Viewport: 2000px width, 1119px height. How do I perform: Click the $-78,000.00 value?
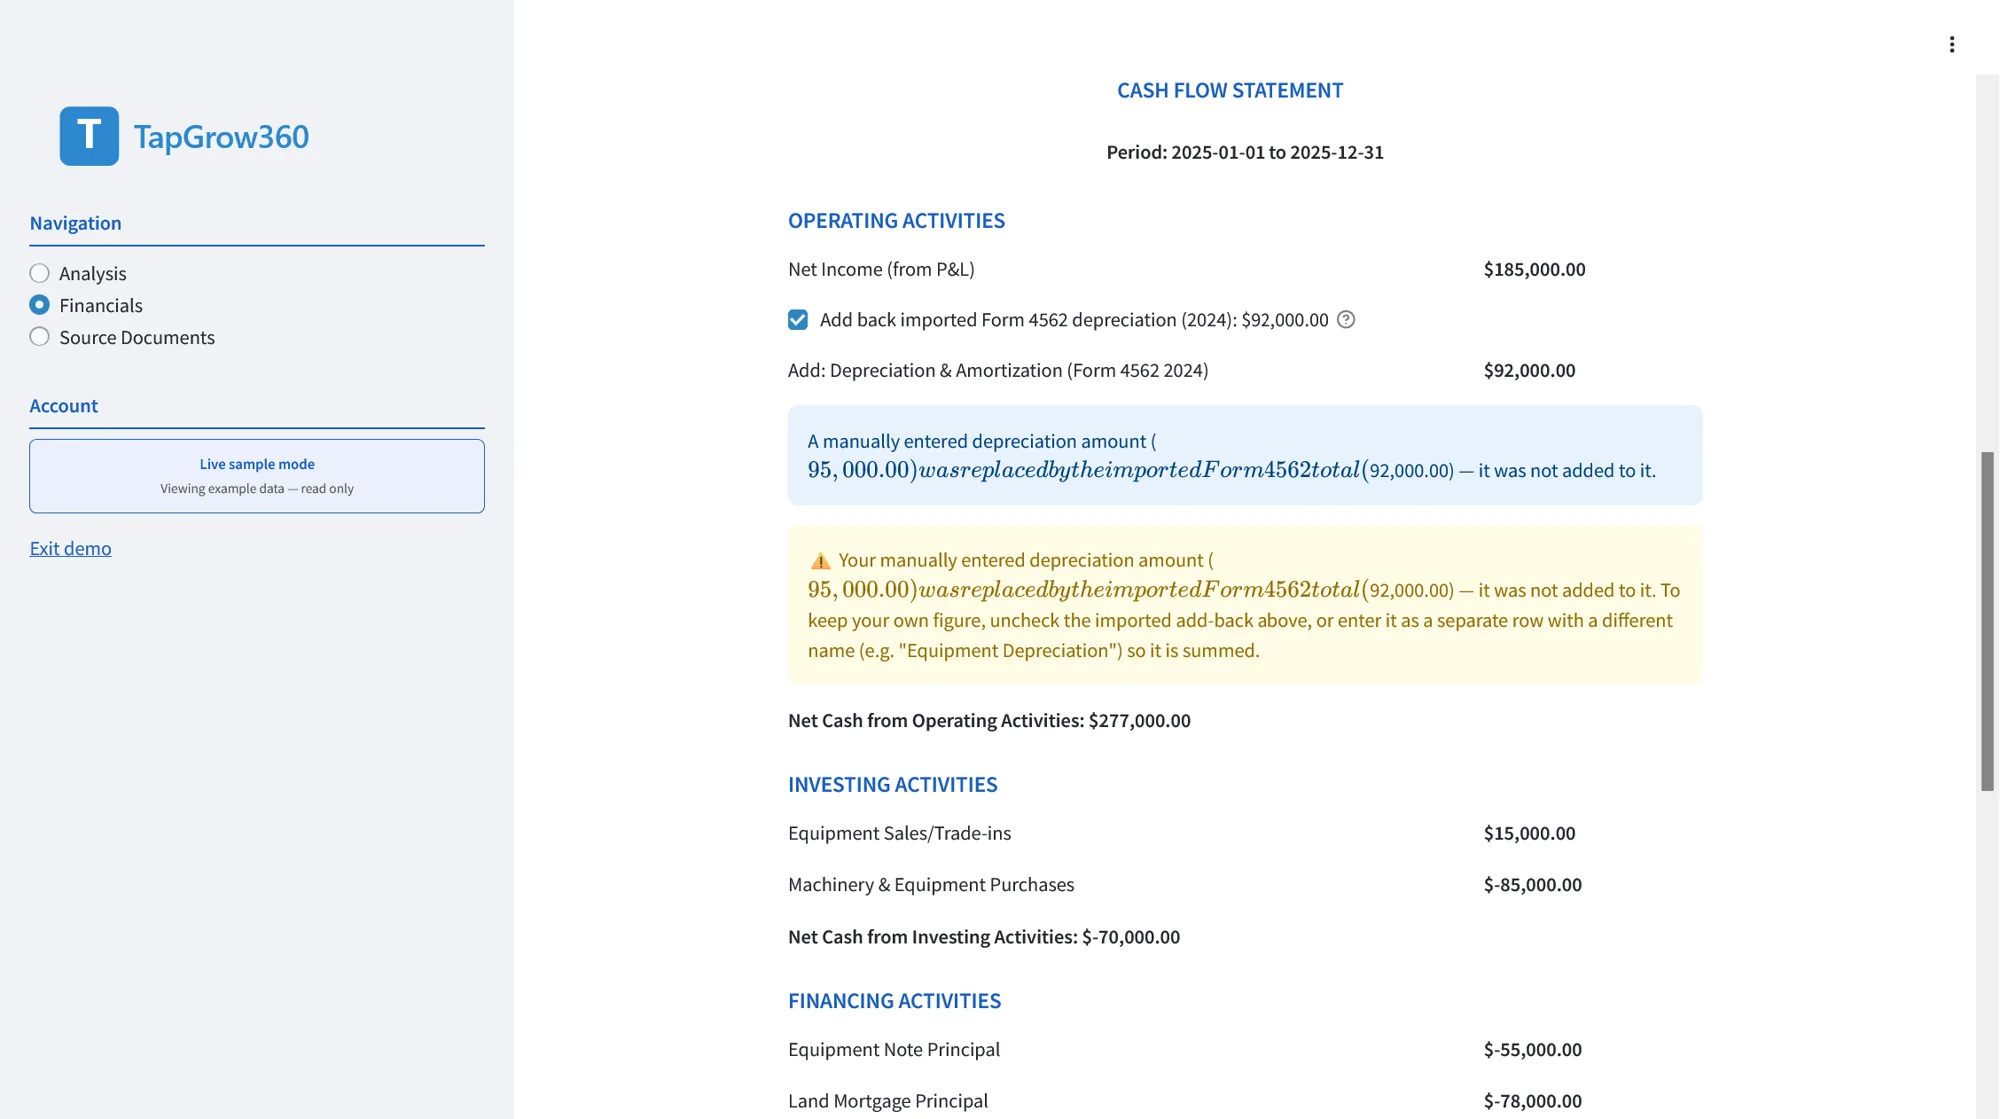[1532, 1101]
